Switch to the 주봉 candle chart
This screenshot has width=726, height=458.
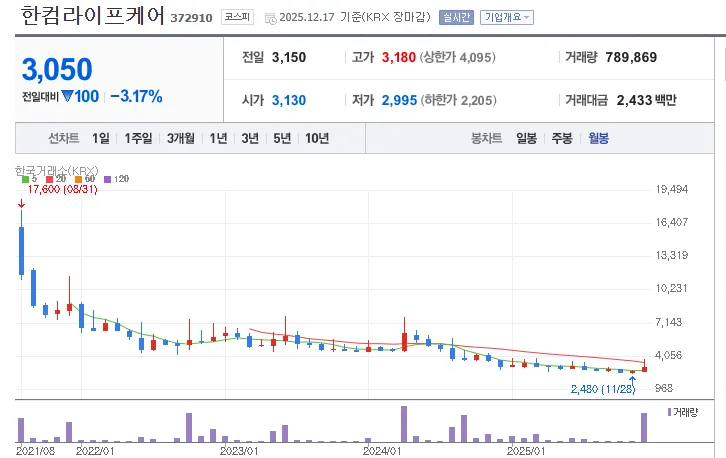point(562,138)
